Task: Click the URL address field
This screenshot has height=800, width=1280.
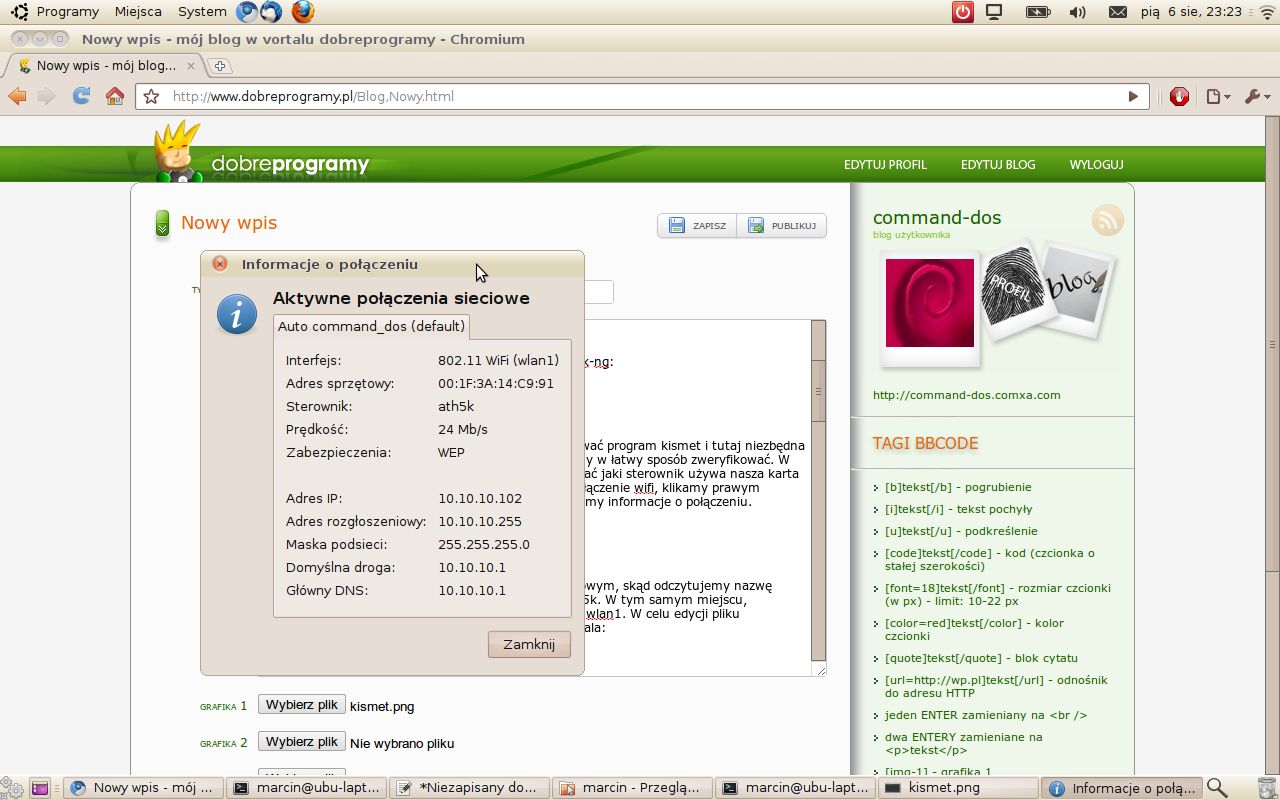Action: 640,97
